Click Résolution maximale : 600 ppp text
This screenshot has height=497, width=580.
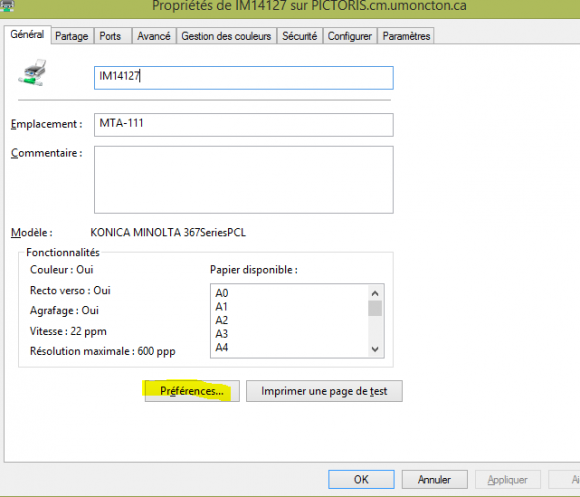point(102,351)
